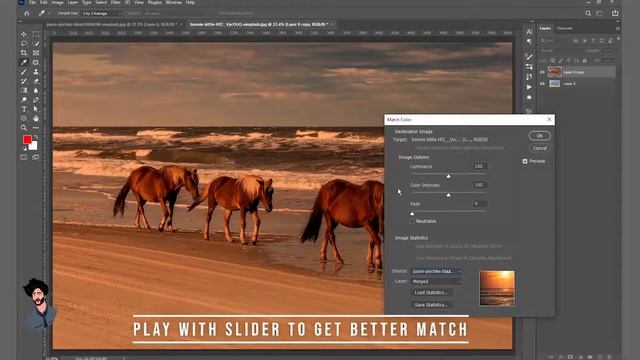Select the Gradient tool
640x360 pixels.
pyautogui.click(x=24, y=91)
